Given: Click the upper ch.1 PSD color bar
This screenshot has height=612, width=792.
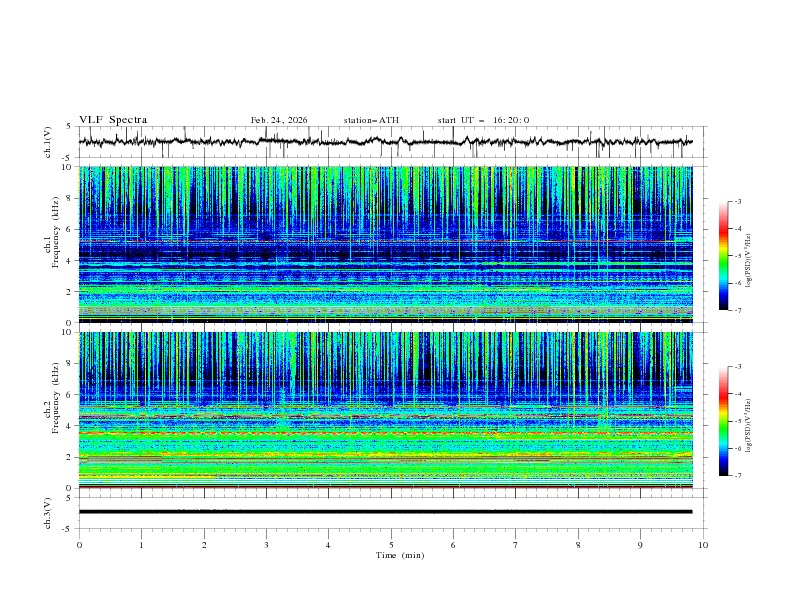Looking at the screenshot, I should tap(723, 256).
